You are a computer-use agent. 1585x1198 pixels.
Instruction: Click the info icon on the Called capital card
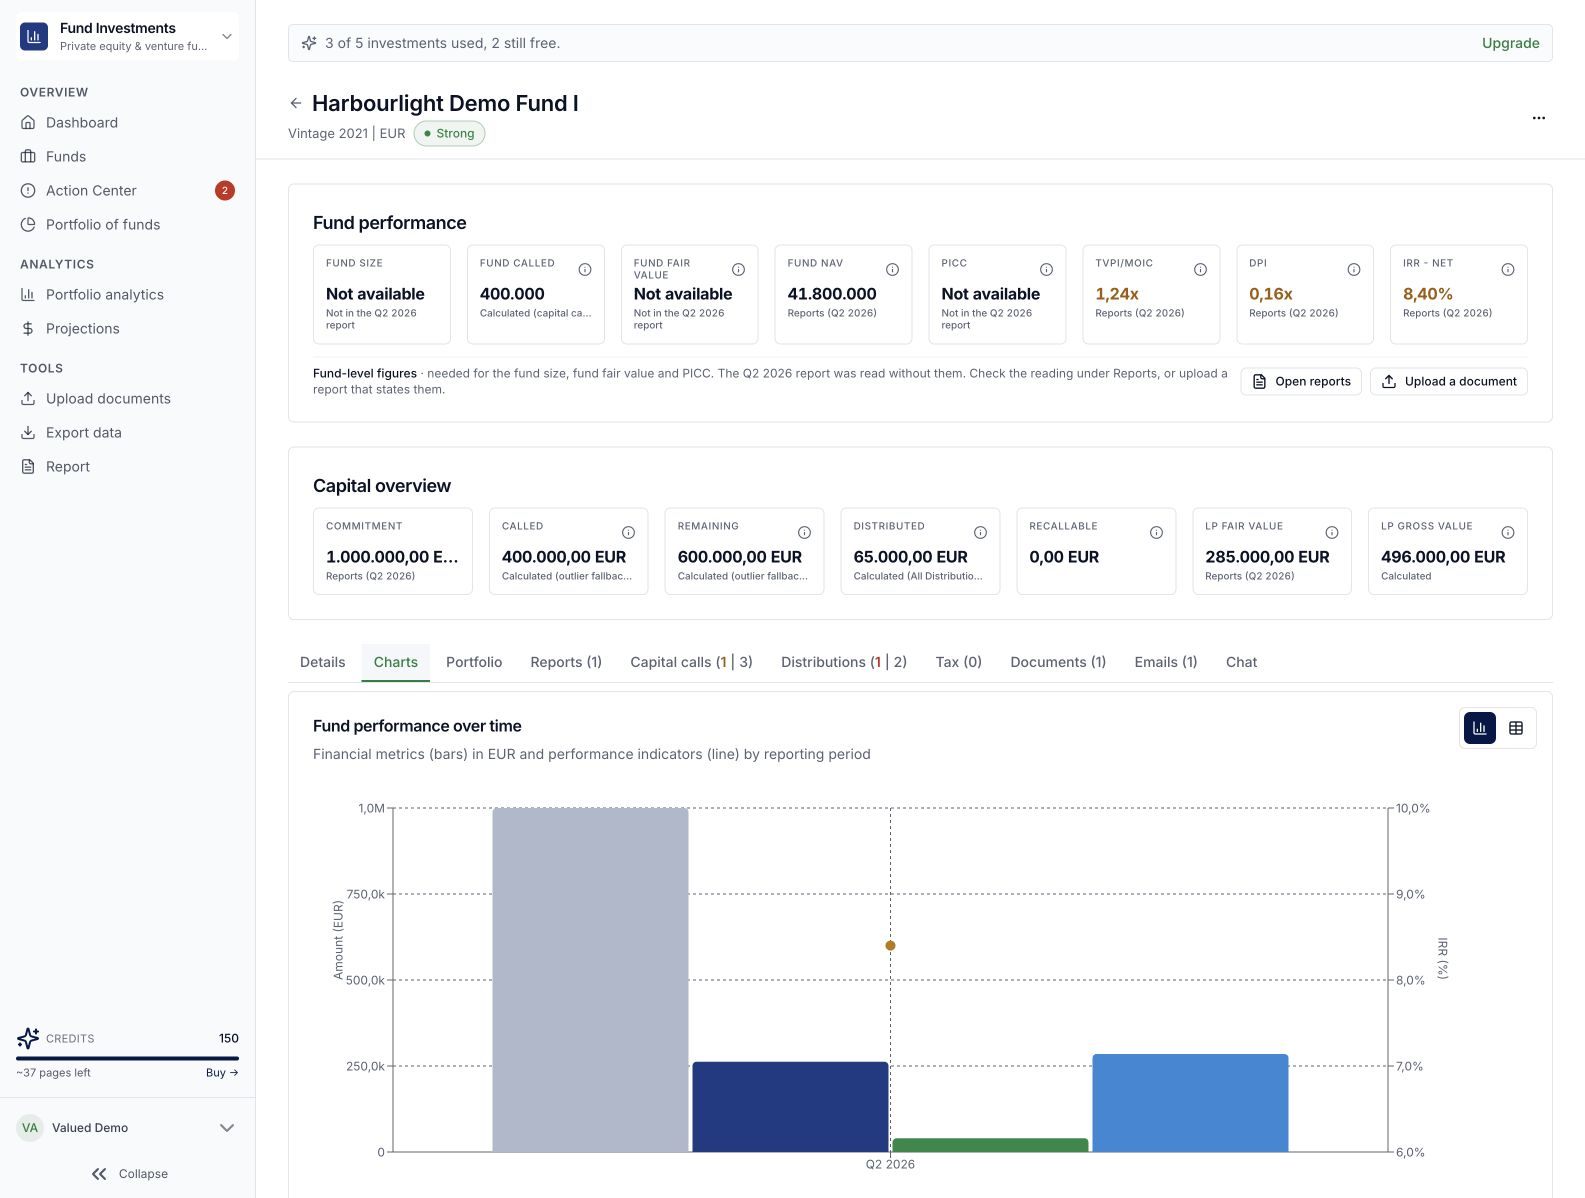[628, 532]
